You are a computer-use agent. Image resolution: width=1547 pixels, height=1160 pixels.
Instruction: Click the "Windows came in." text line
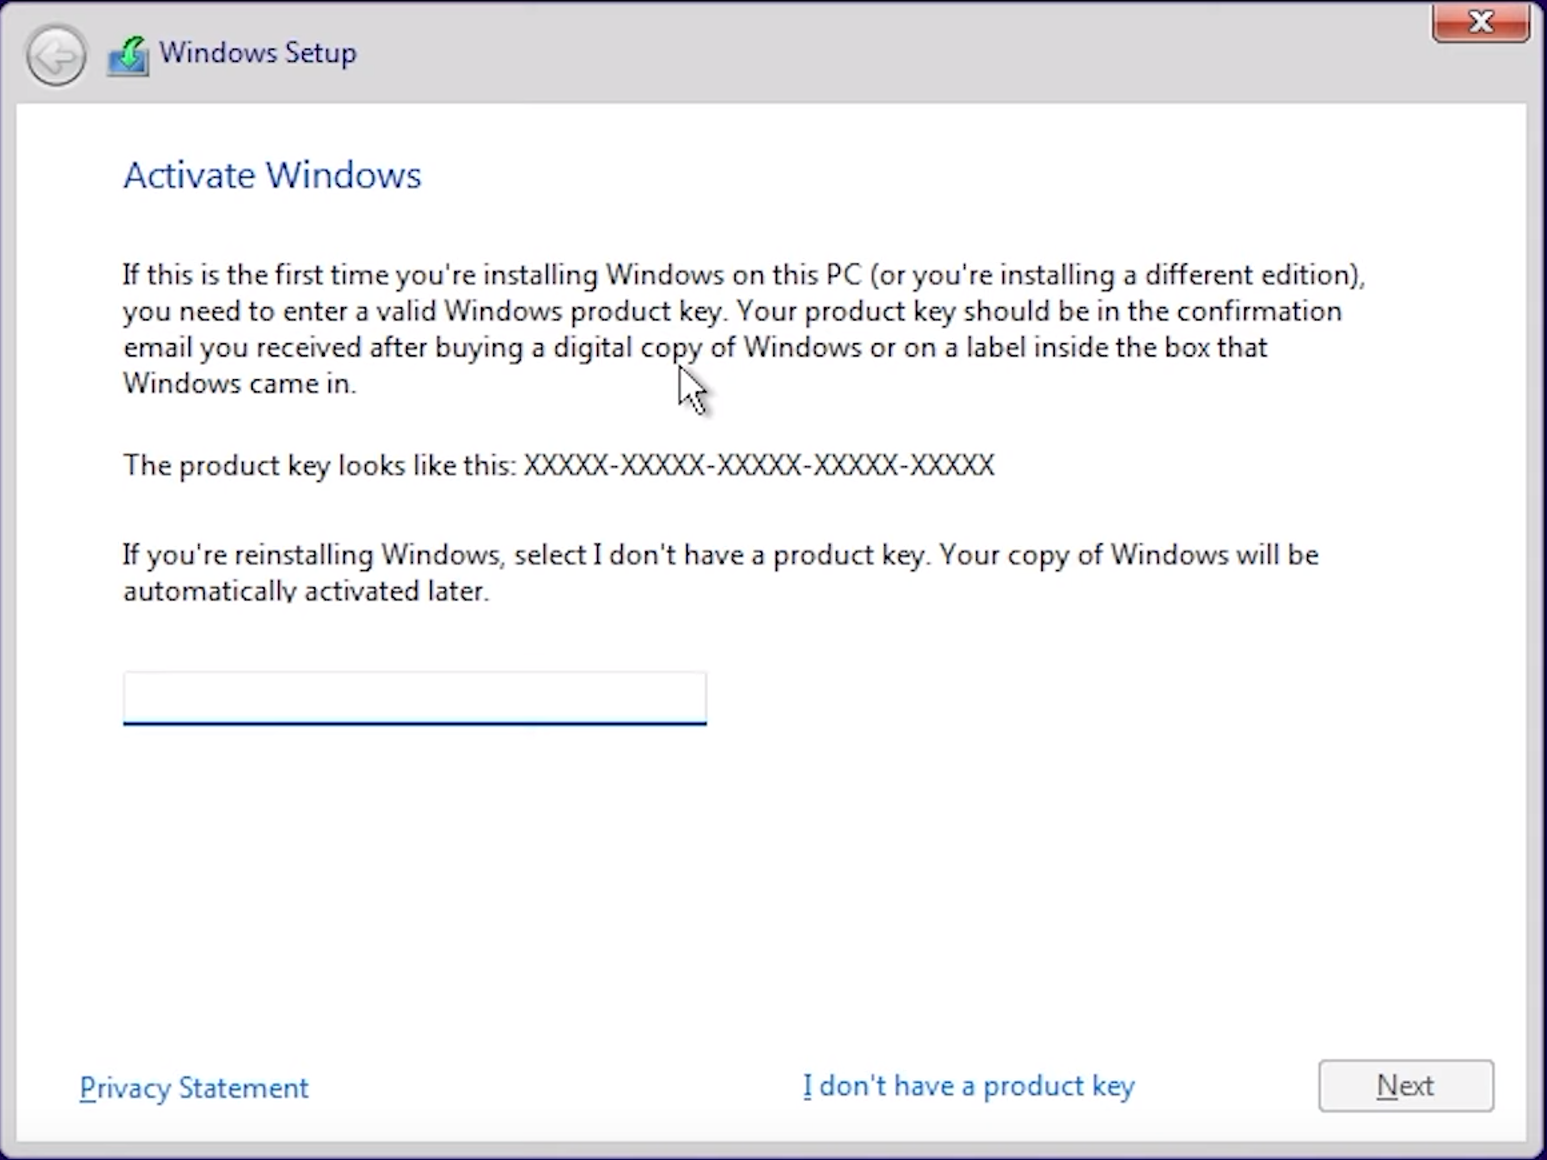click(239, 383)
